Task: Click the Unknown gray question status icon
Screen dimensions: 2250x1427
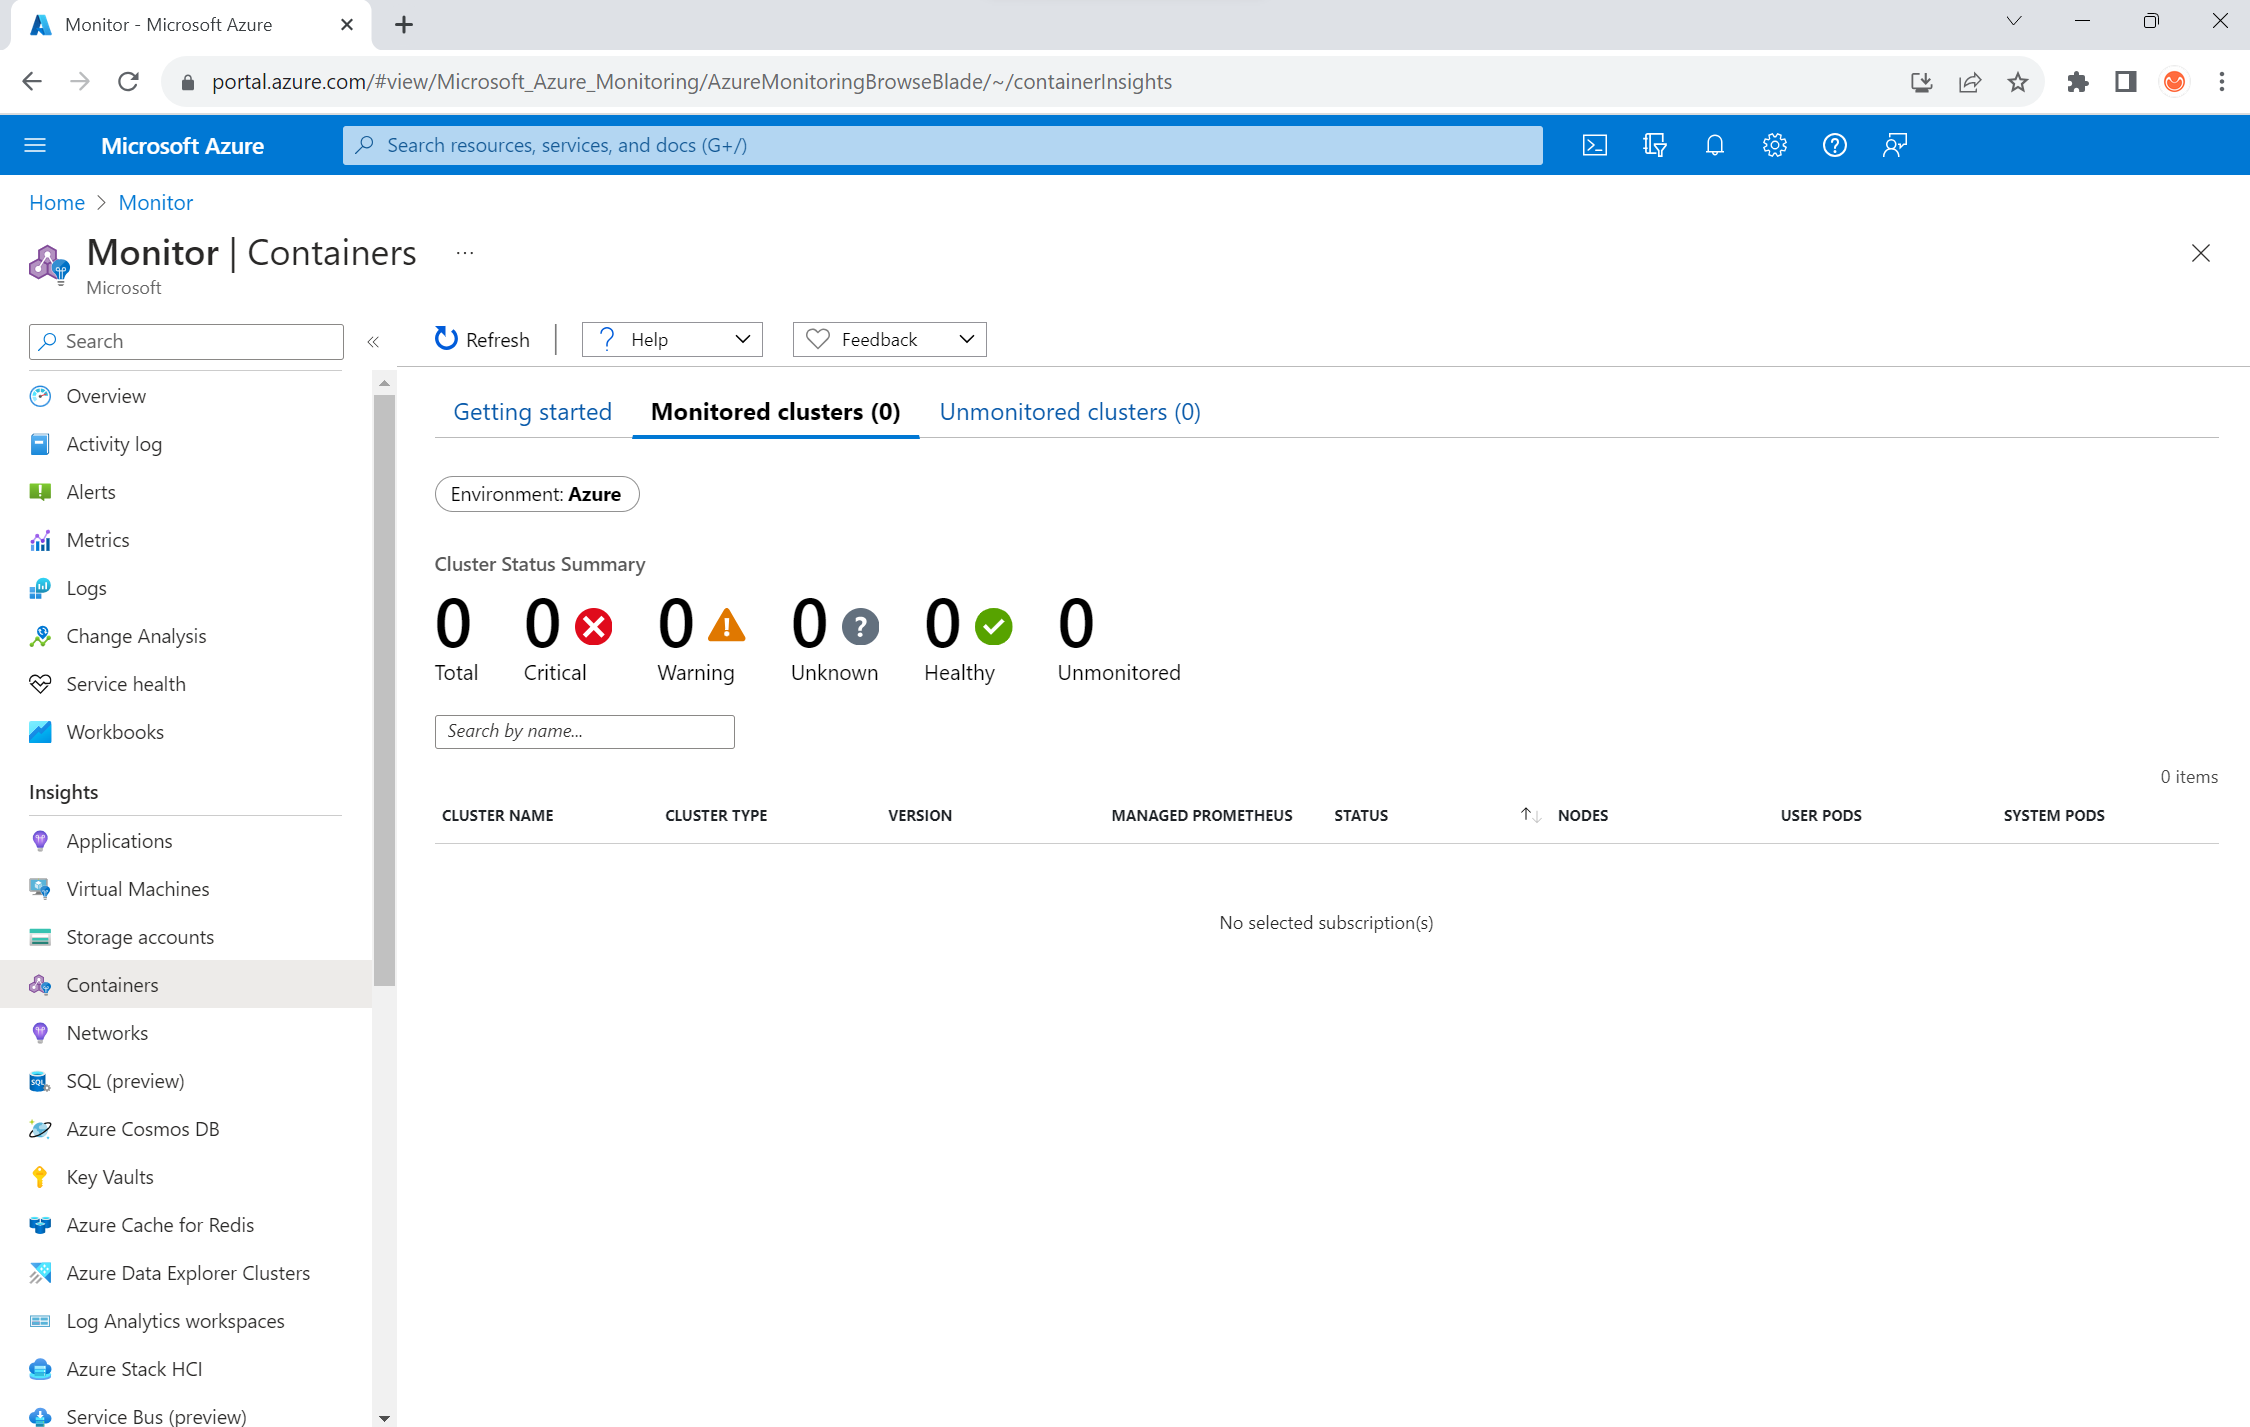Action: [x=860, y=627]
